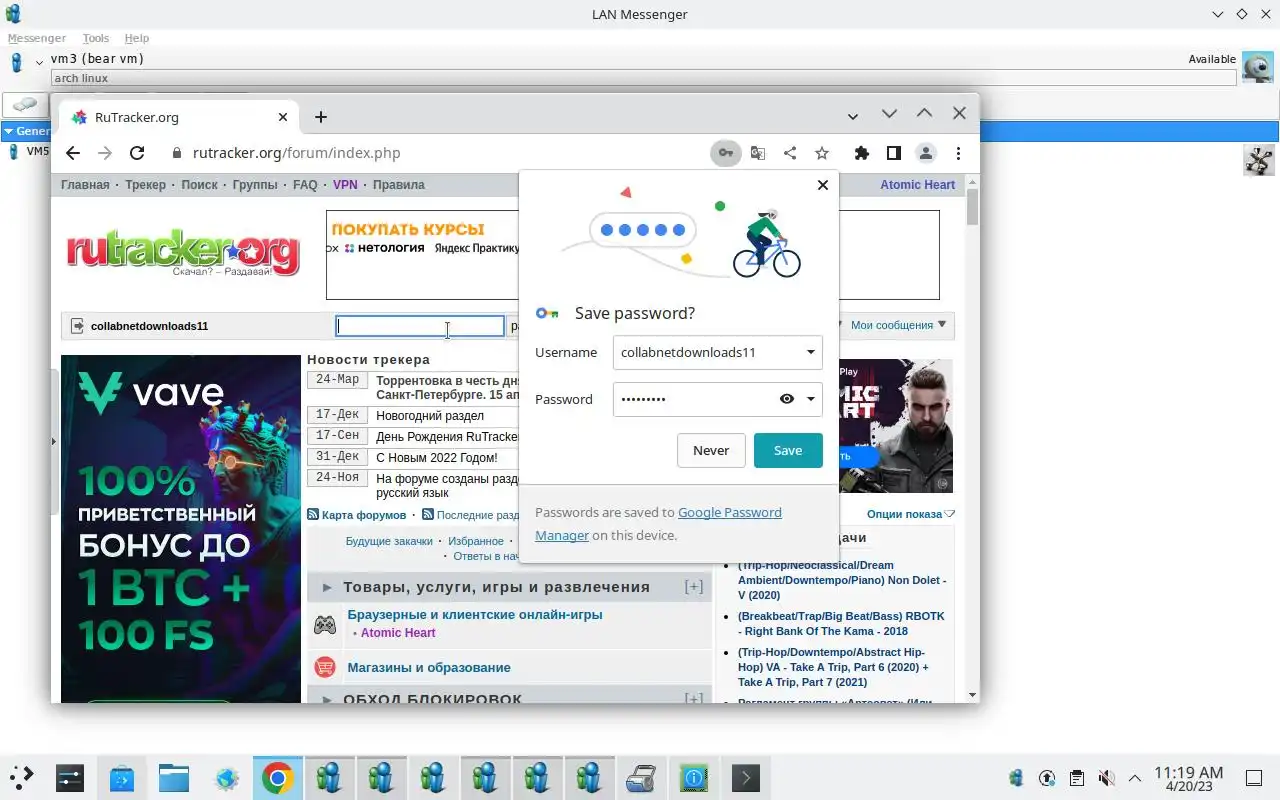Click the site search input field

point(420,326)
